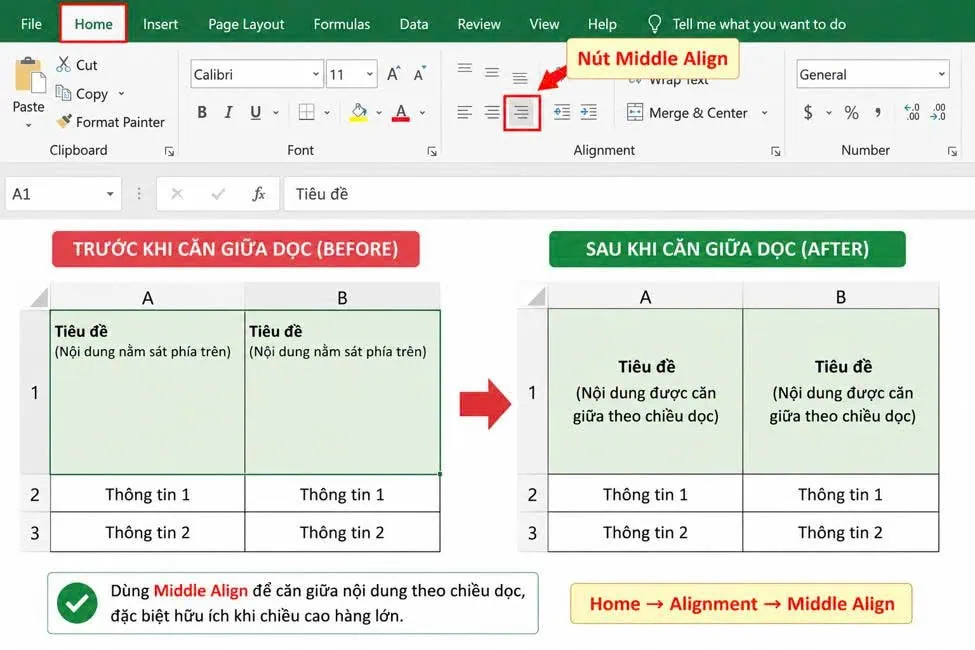Toggle the second icon in upper alignment row
The height and width of the screenshot is (650, 975).
[492, 73]
